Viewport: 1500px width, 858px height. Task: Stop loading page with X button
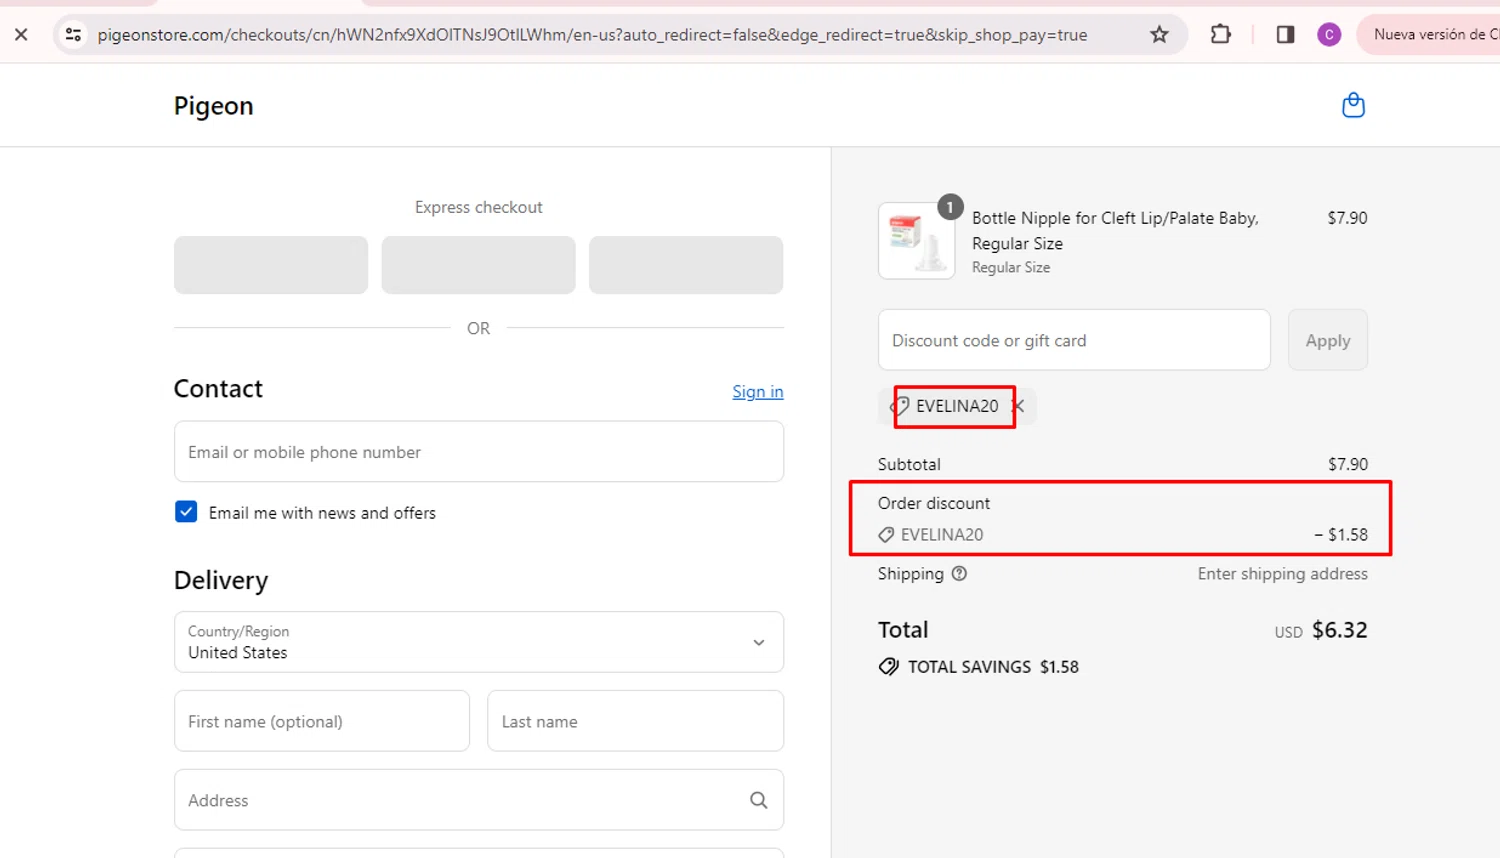[x=21, y=35]
